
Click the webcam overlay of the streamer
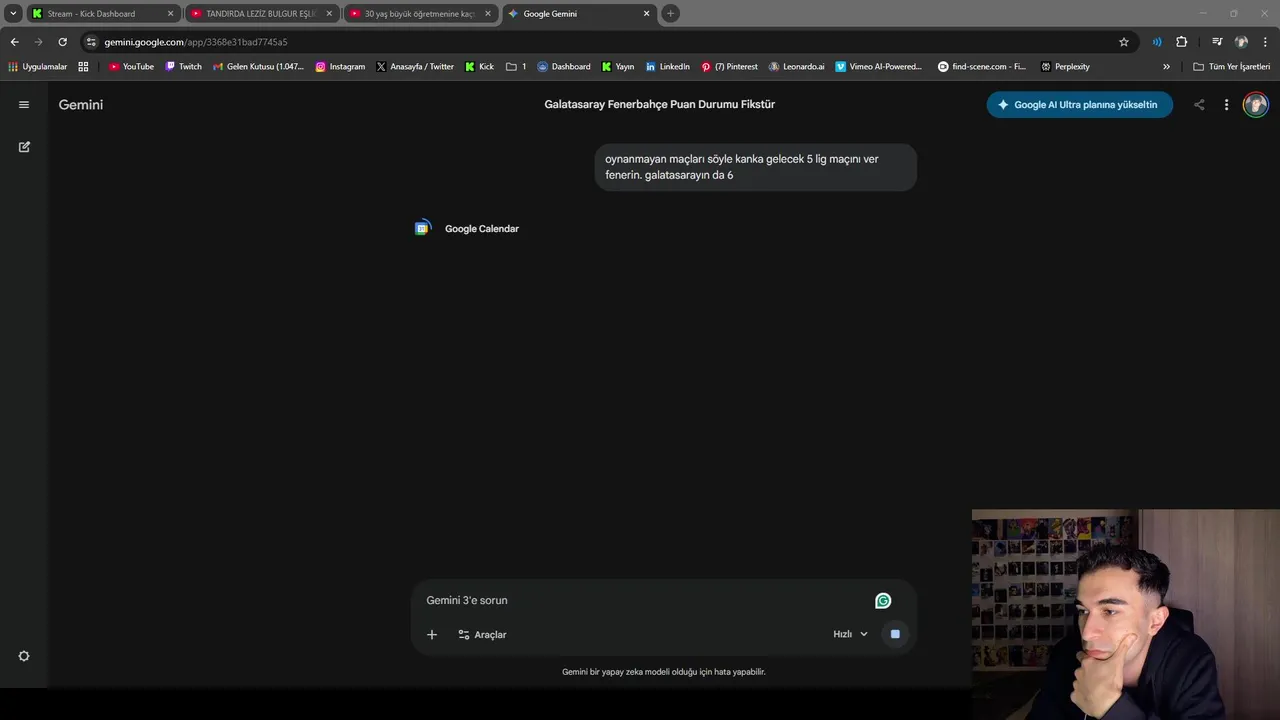pos(1126,615)
